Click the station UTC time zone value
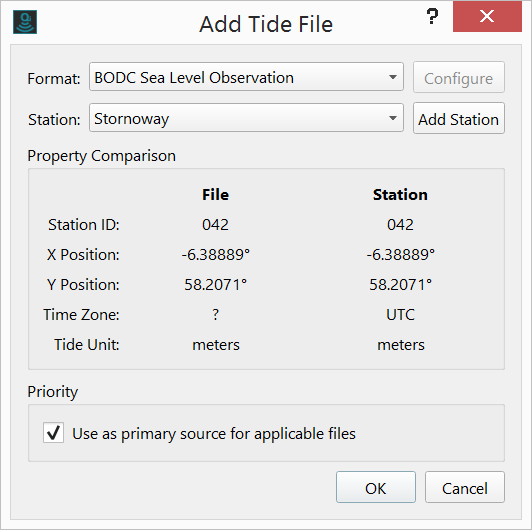This screenshot has height=530, width=532. [400, 315]
